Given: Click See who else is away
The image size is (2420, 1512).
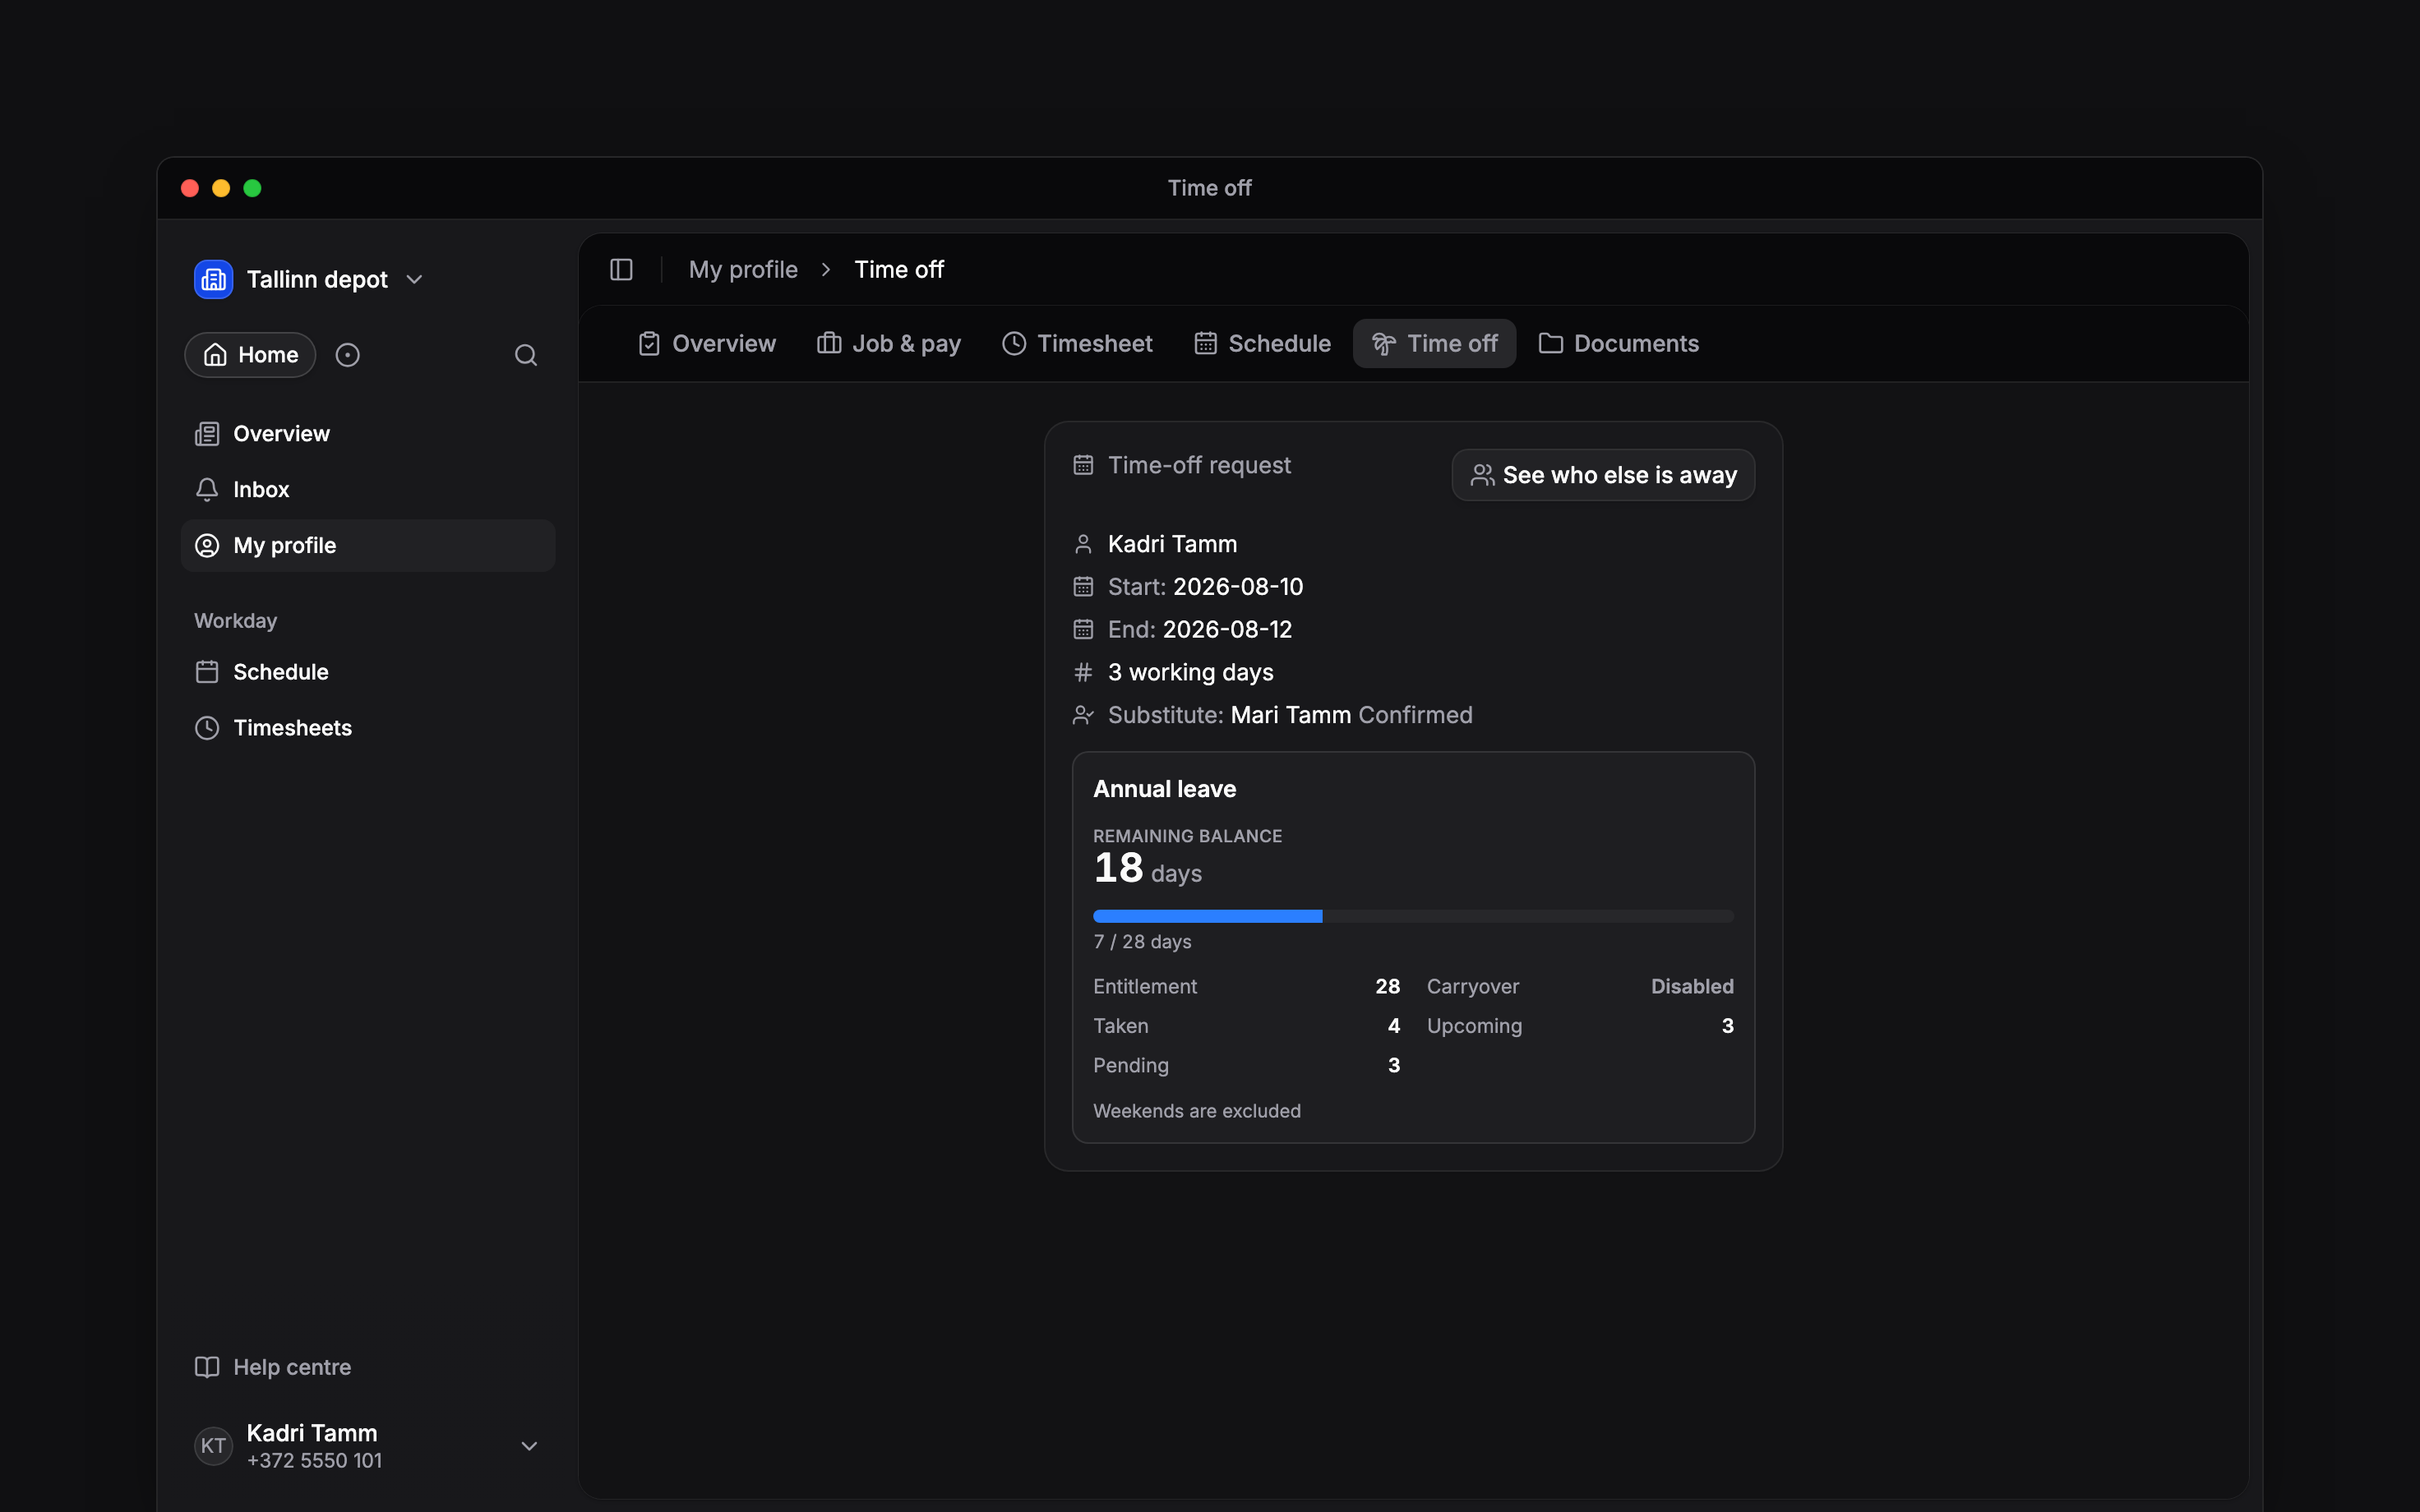Looking at the screenshot, I should (1603, 475).
